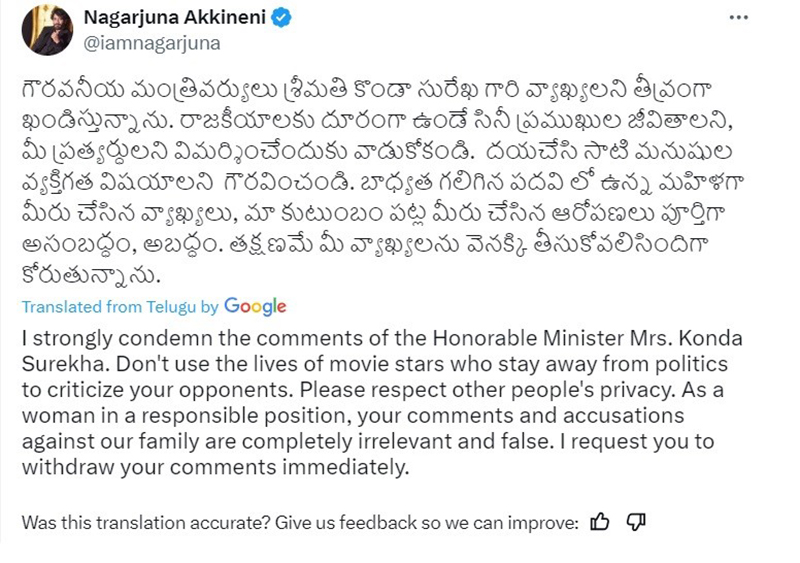Click the "Translated from Telugu by" label
Screen dimensions: 800x563
(x=120, y=307)
